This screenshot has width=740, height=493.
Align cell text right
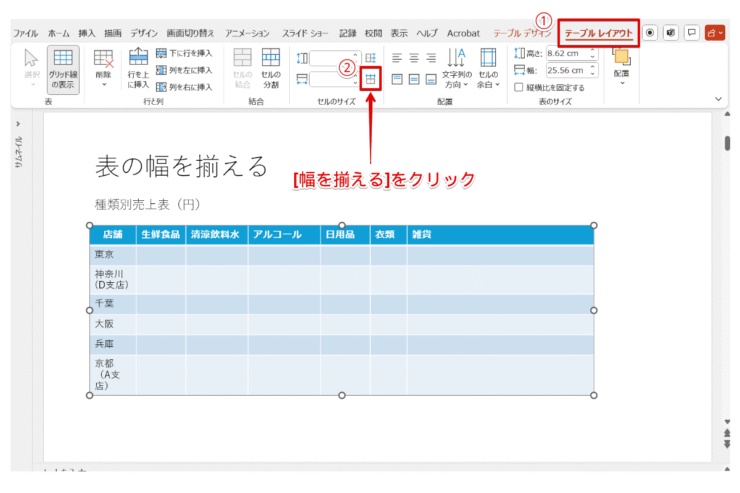(x=431, y=58)
